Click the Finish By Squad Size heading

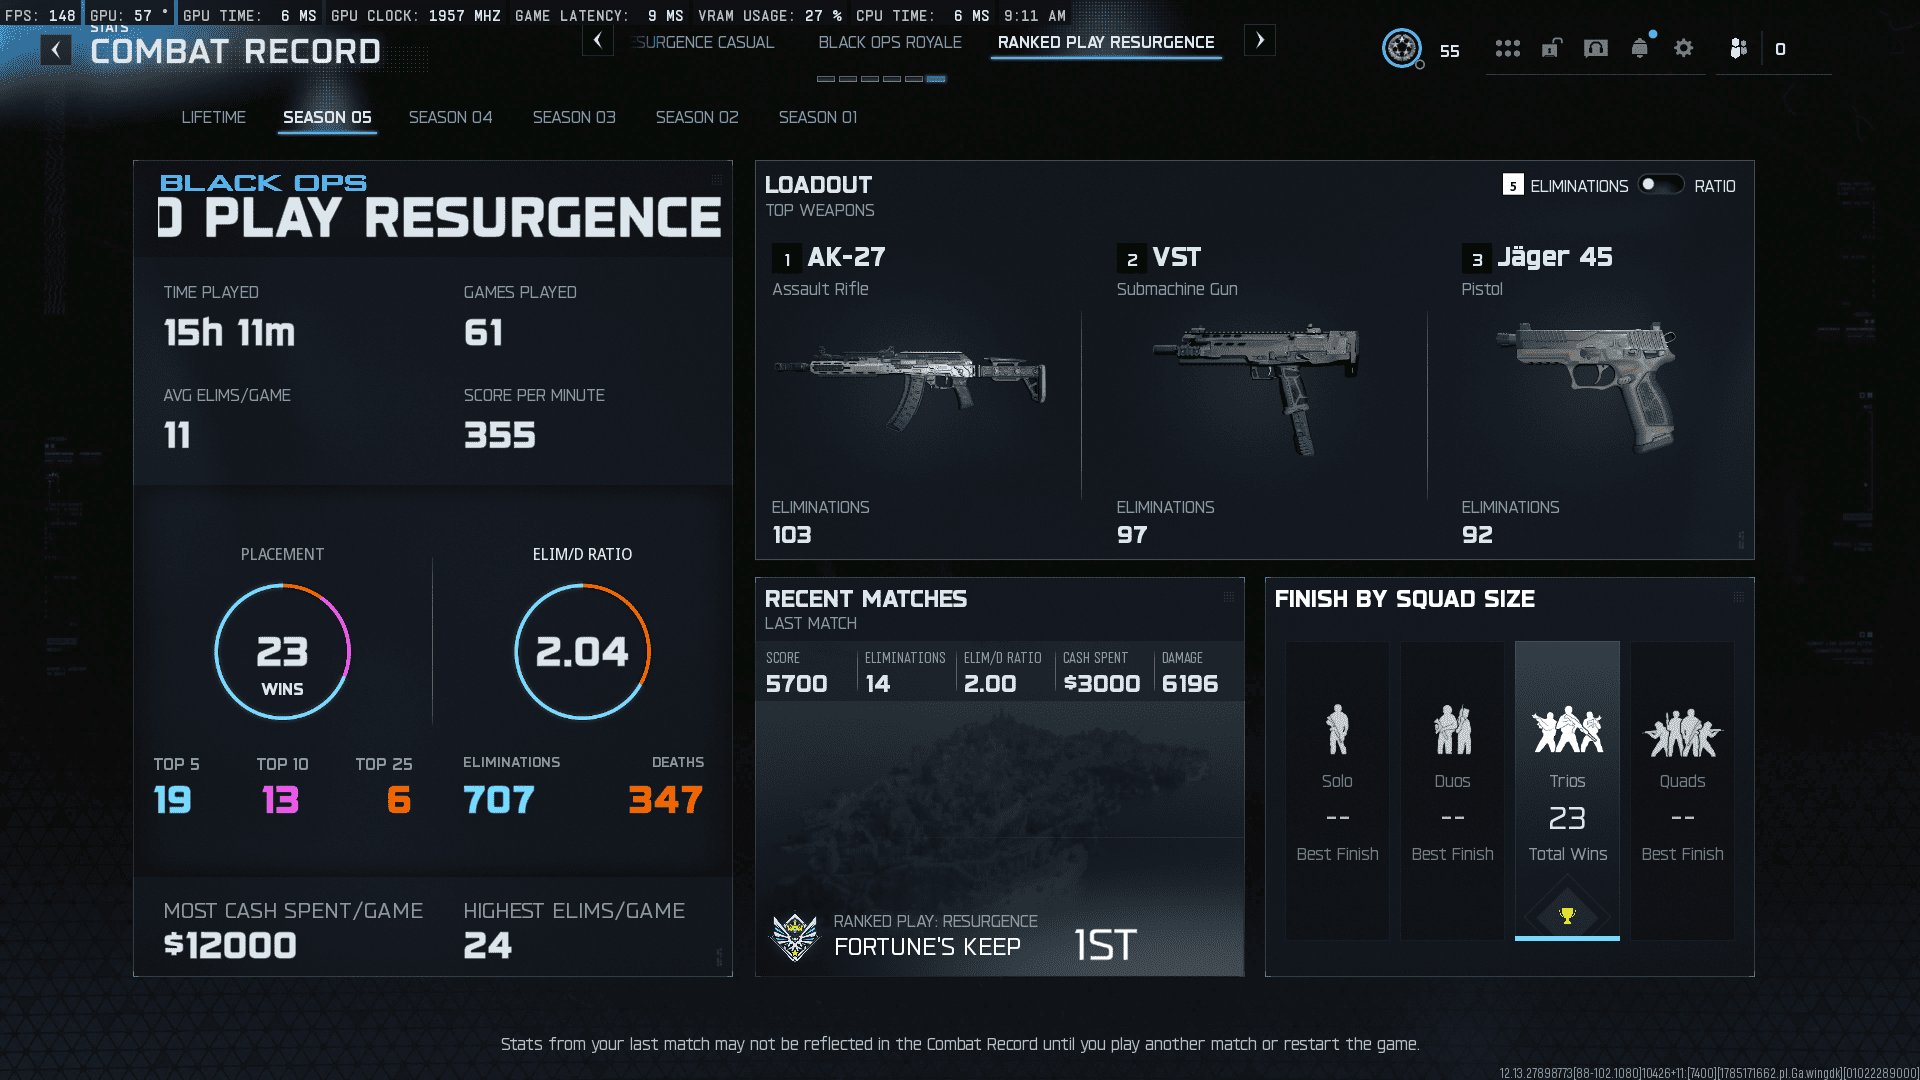[1405, 598]
